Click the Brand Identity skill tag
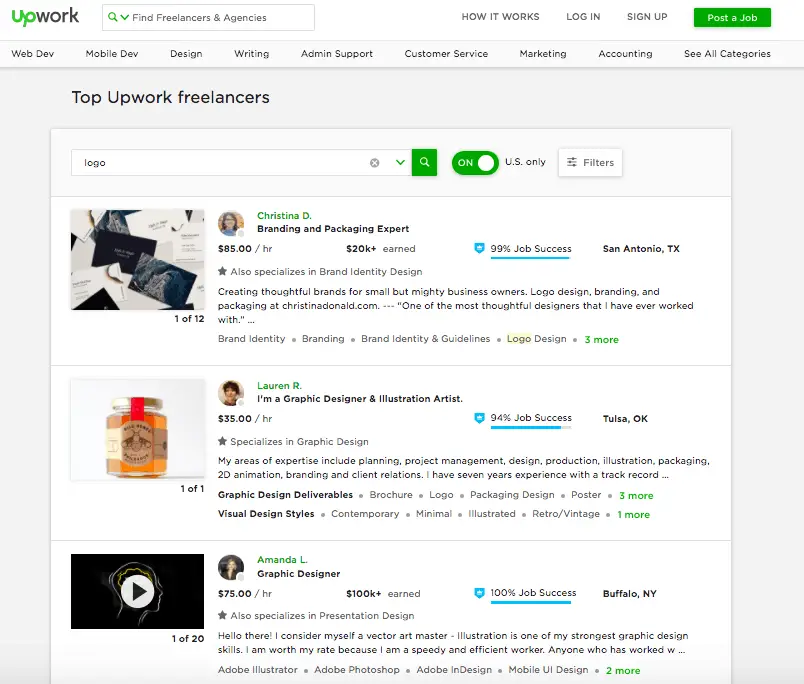The height and width of the screenshot is (684, 804). pyautogui.click(x=251, y=339)
